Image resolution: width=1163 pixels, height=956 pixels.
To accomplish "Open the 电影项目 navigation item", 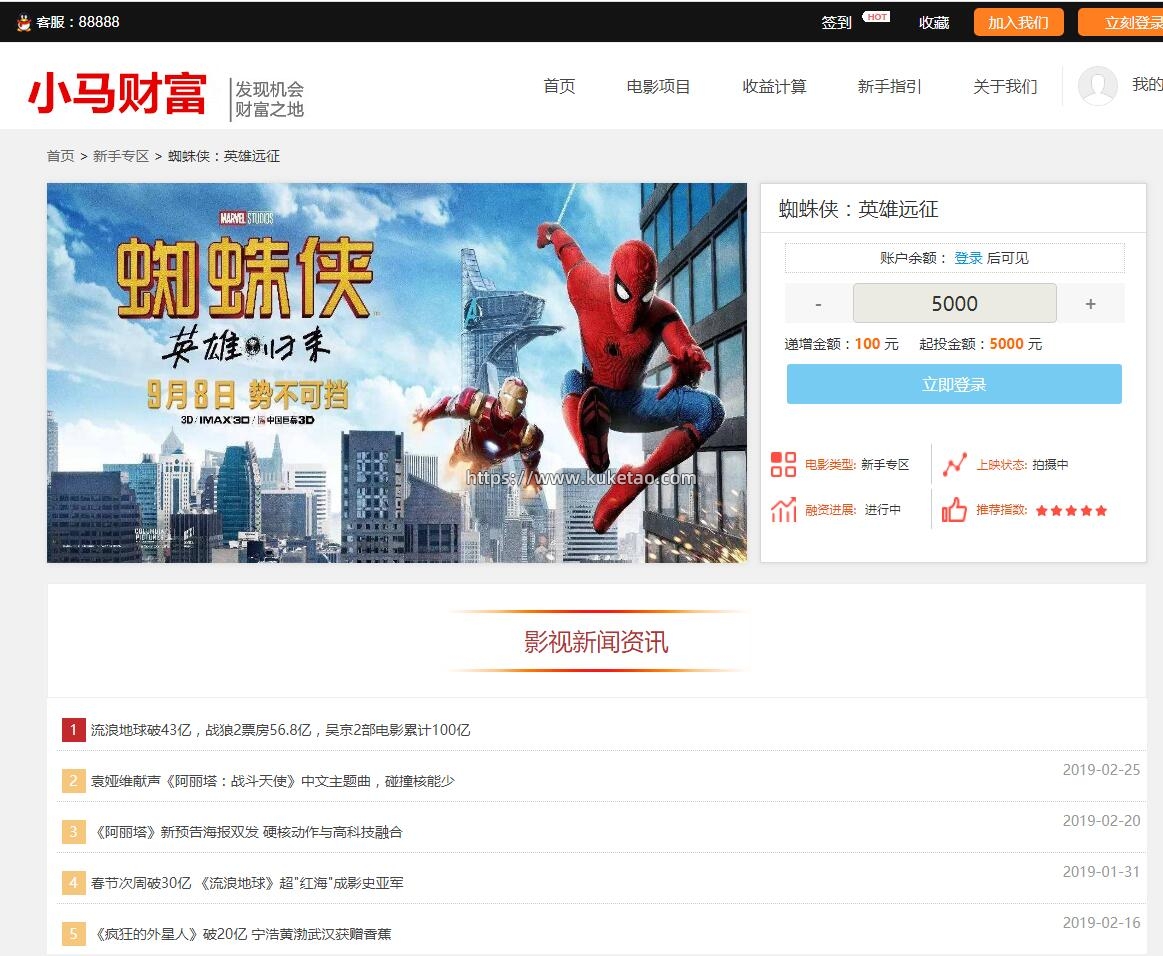I will click(659, 86).
